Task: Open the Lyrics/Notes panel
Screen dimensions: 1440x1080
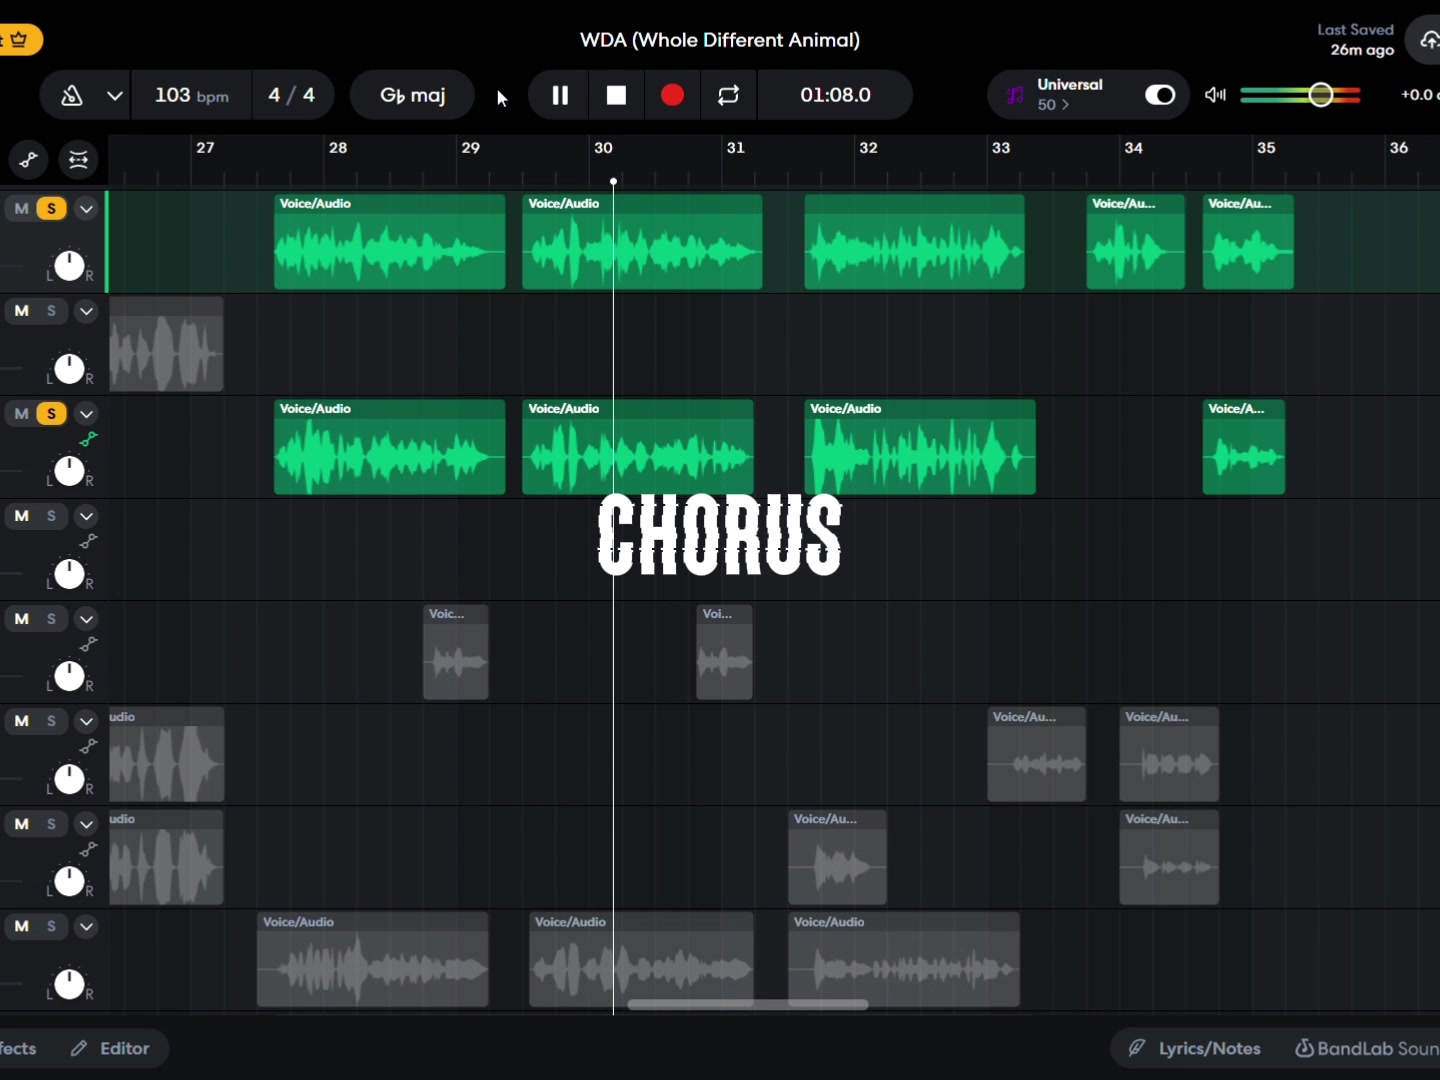Action: (x=1195, y=1048)
